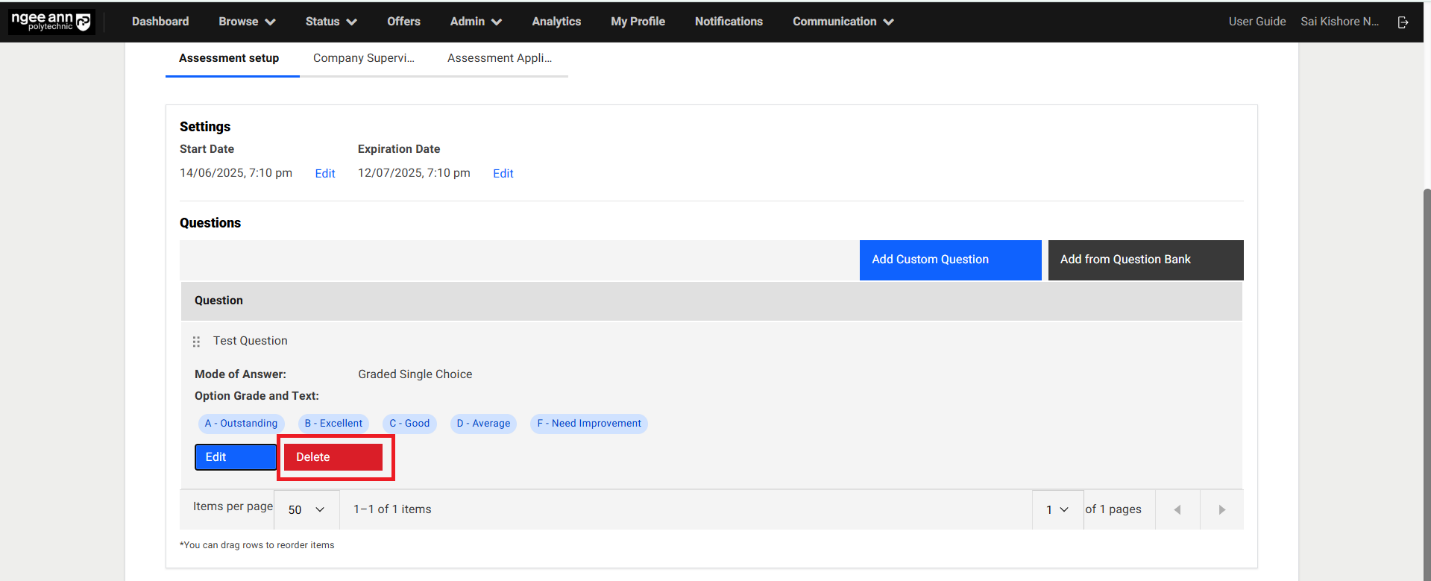The height and width of the screenshot is (581, 1431).
Task: Edit the Start Date setting
Action: point(325,174)
